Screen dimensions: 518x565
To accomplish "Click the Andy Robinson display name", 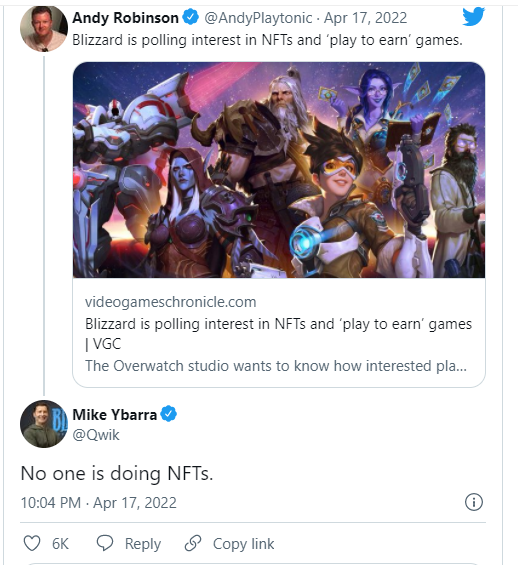I will [125, 18].
